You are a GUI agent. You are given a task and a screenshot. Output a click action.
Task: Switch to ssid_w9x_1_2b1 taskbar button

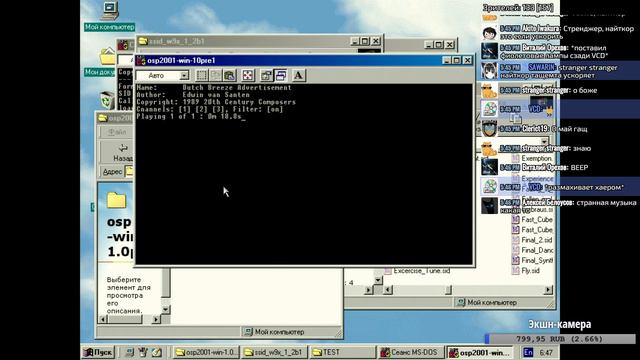(x=274, y=352)
